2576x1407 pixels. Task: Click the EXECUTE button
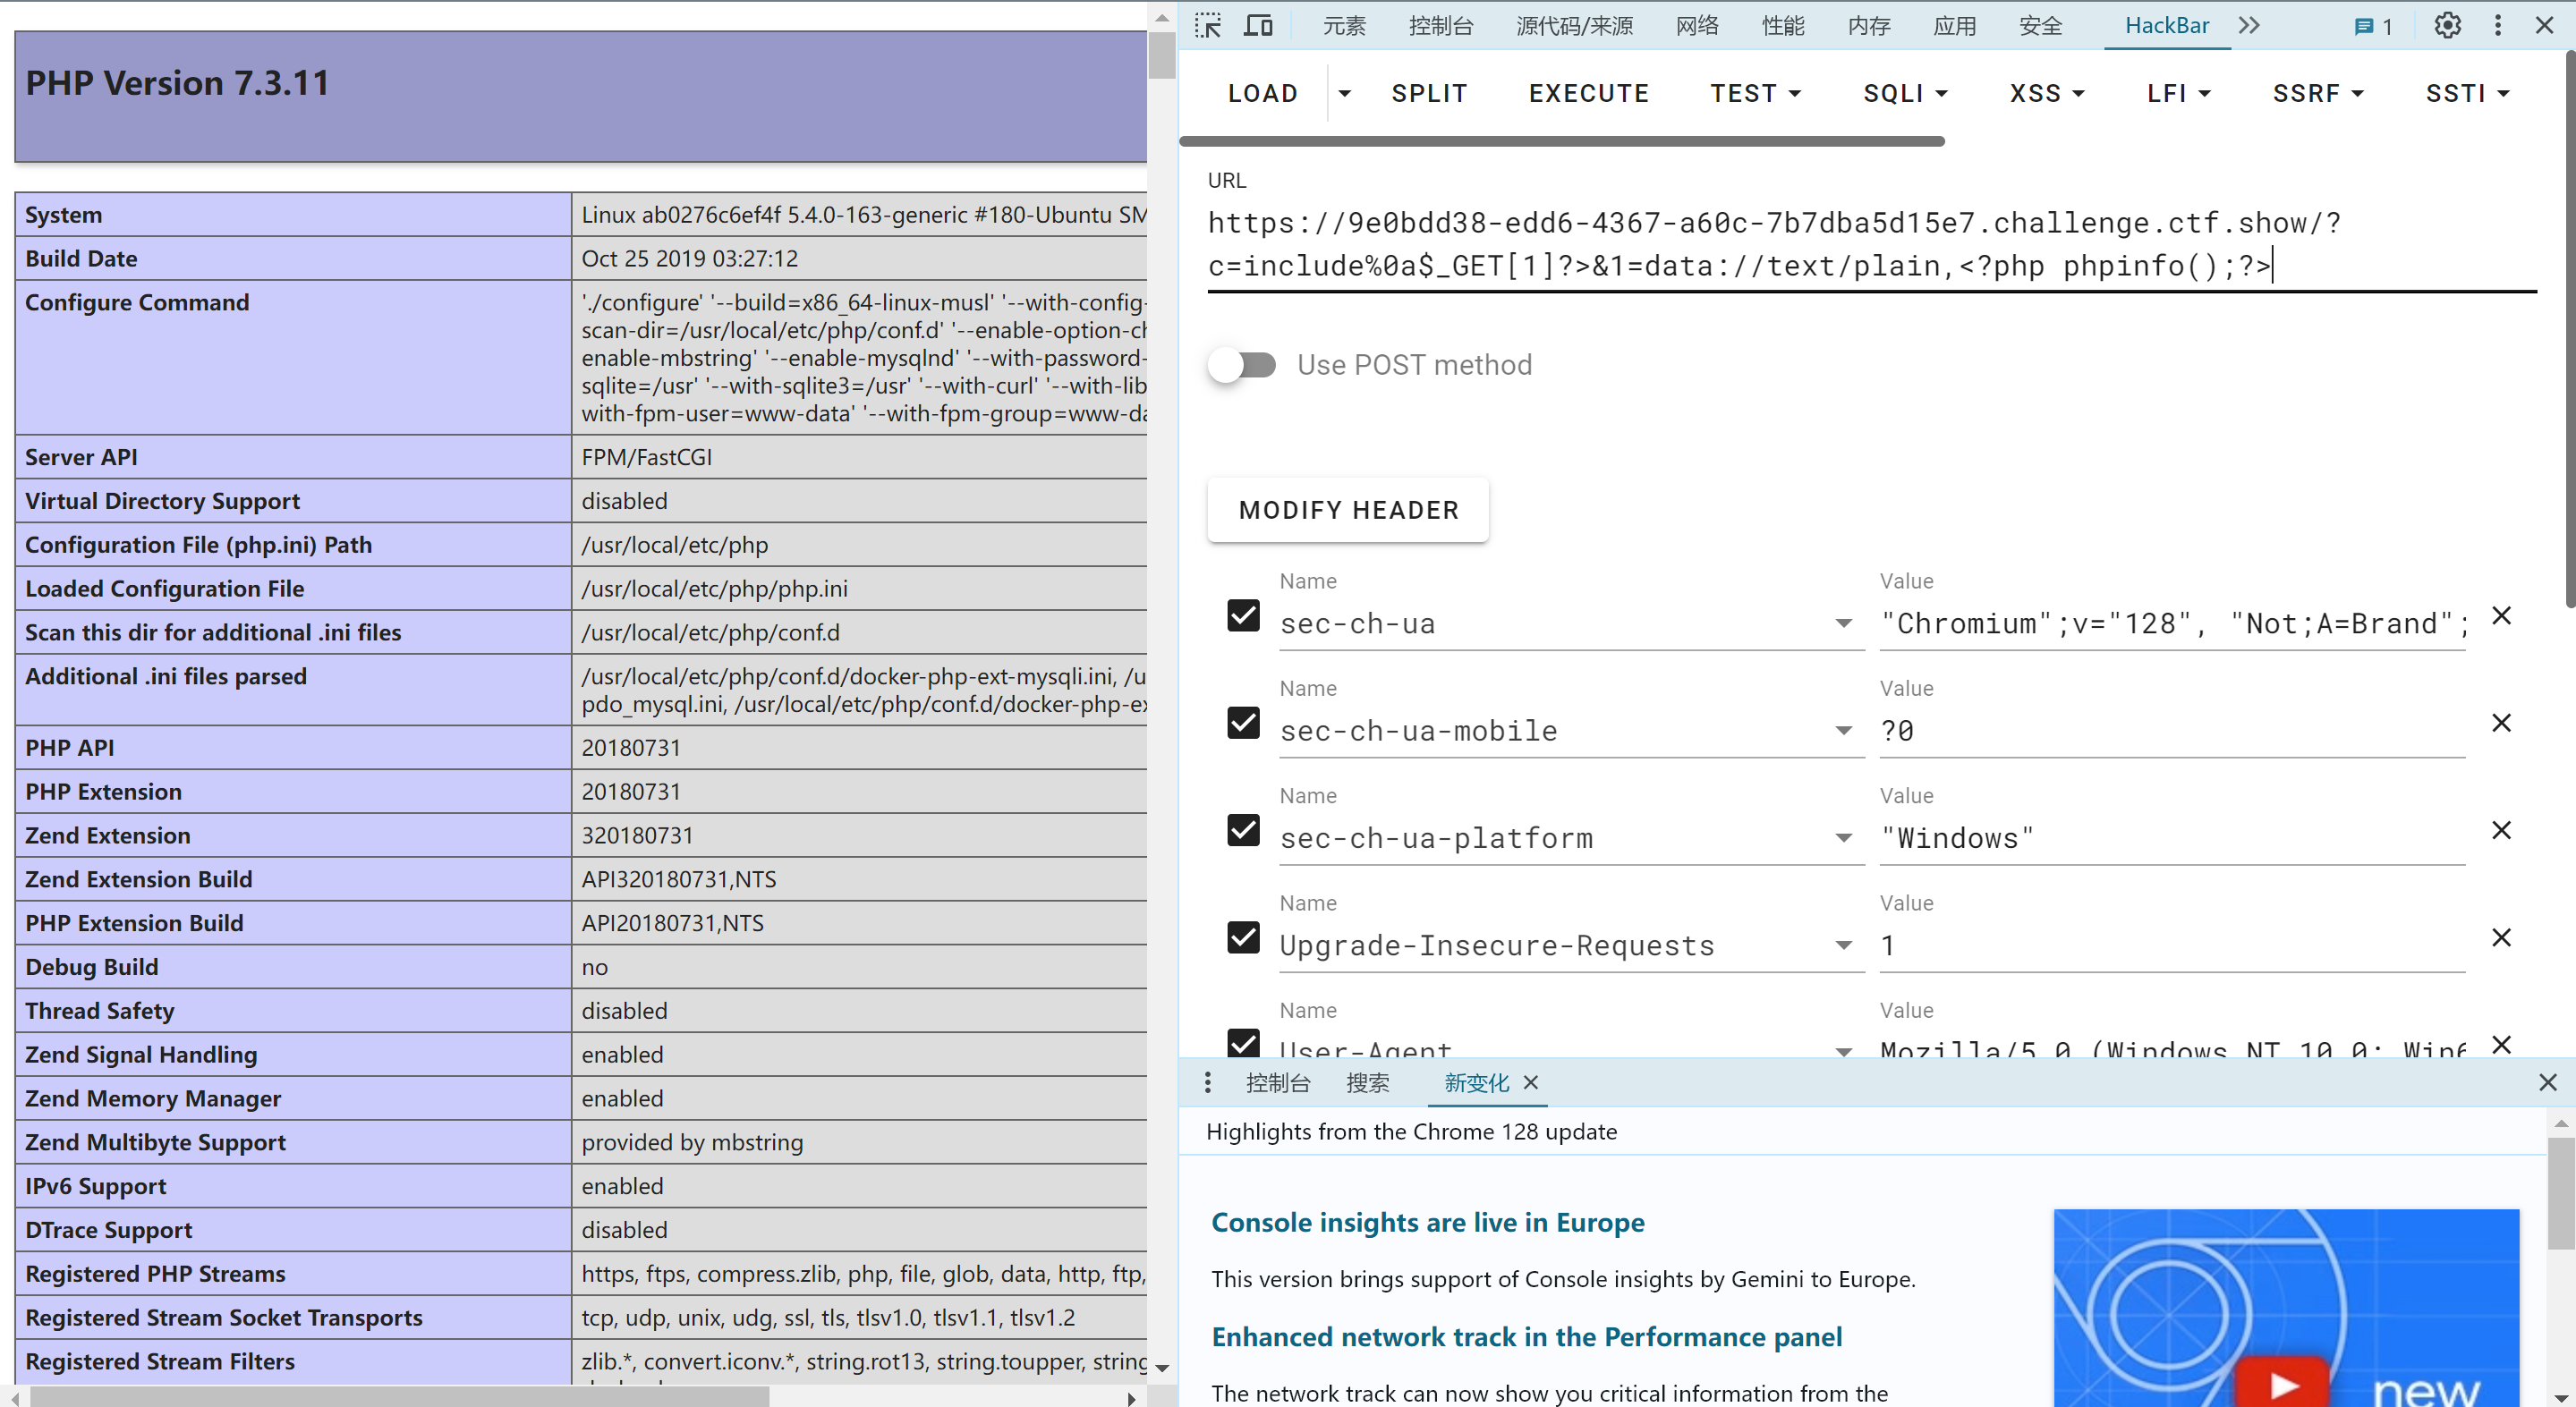1589,93
